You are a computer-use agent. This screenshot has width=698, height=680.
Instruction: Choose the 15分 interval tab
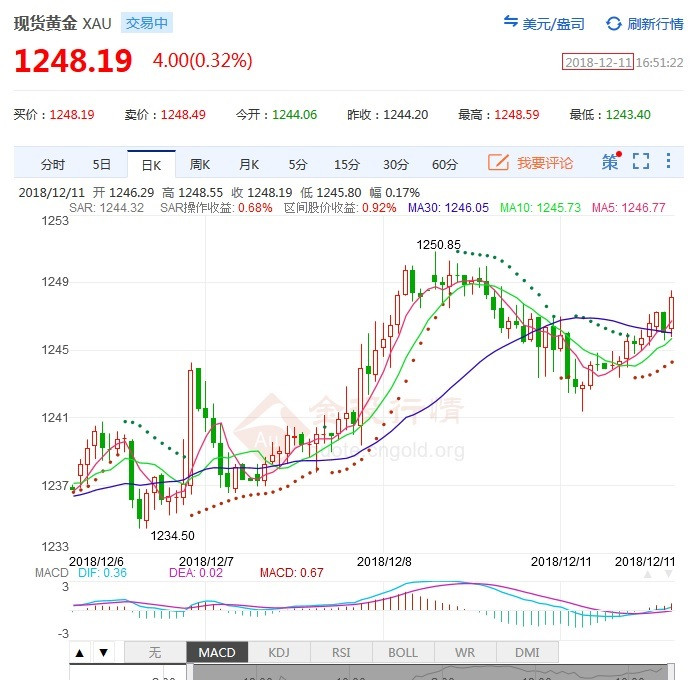click(x=347, y=164)
